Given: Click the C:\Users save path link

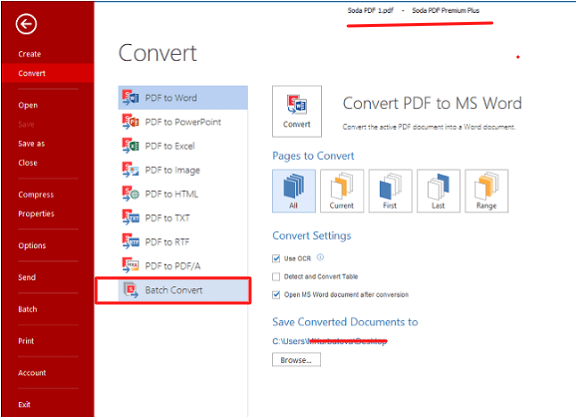Looking at the screenshot, I should click(x=330, y=341).
